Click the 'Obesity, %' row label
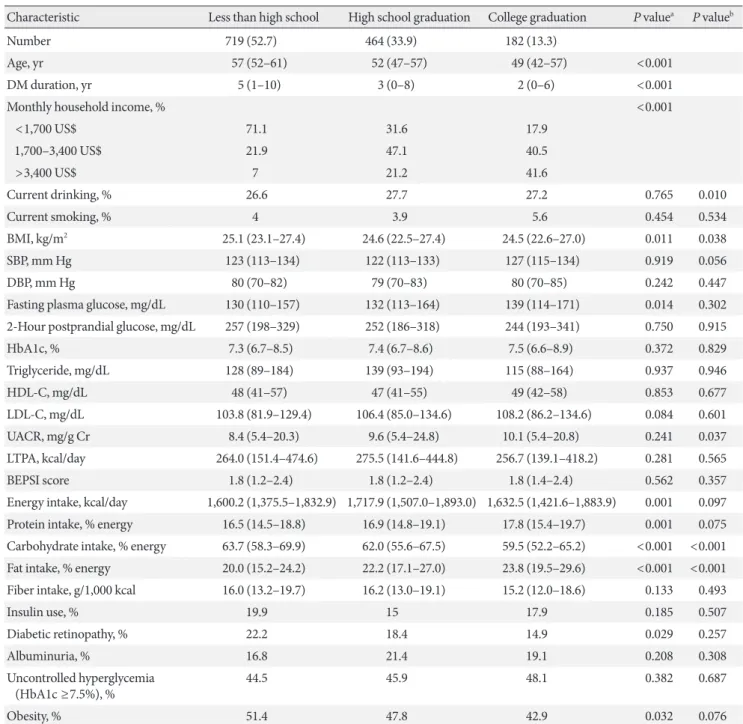The width and height of the screenshot is (743, 724). pos(34,716)
